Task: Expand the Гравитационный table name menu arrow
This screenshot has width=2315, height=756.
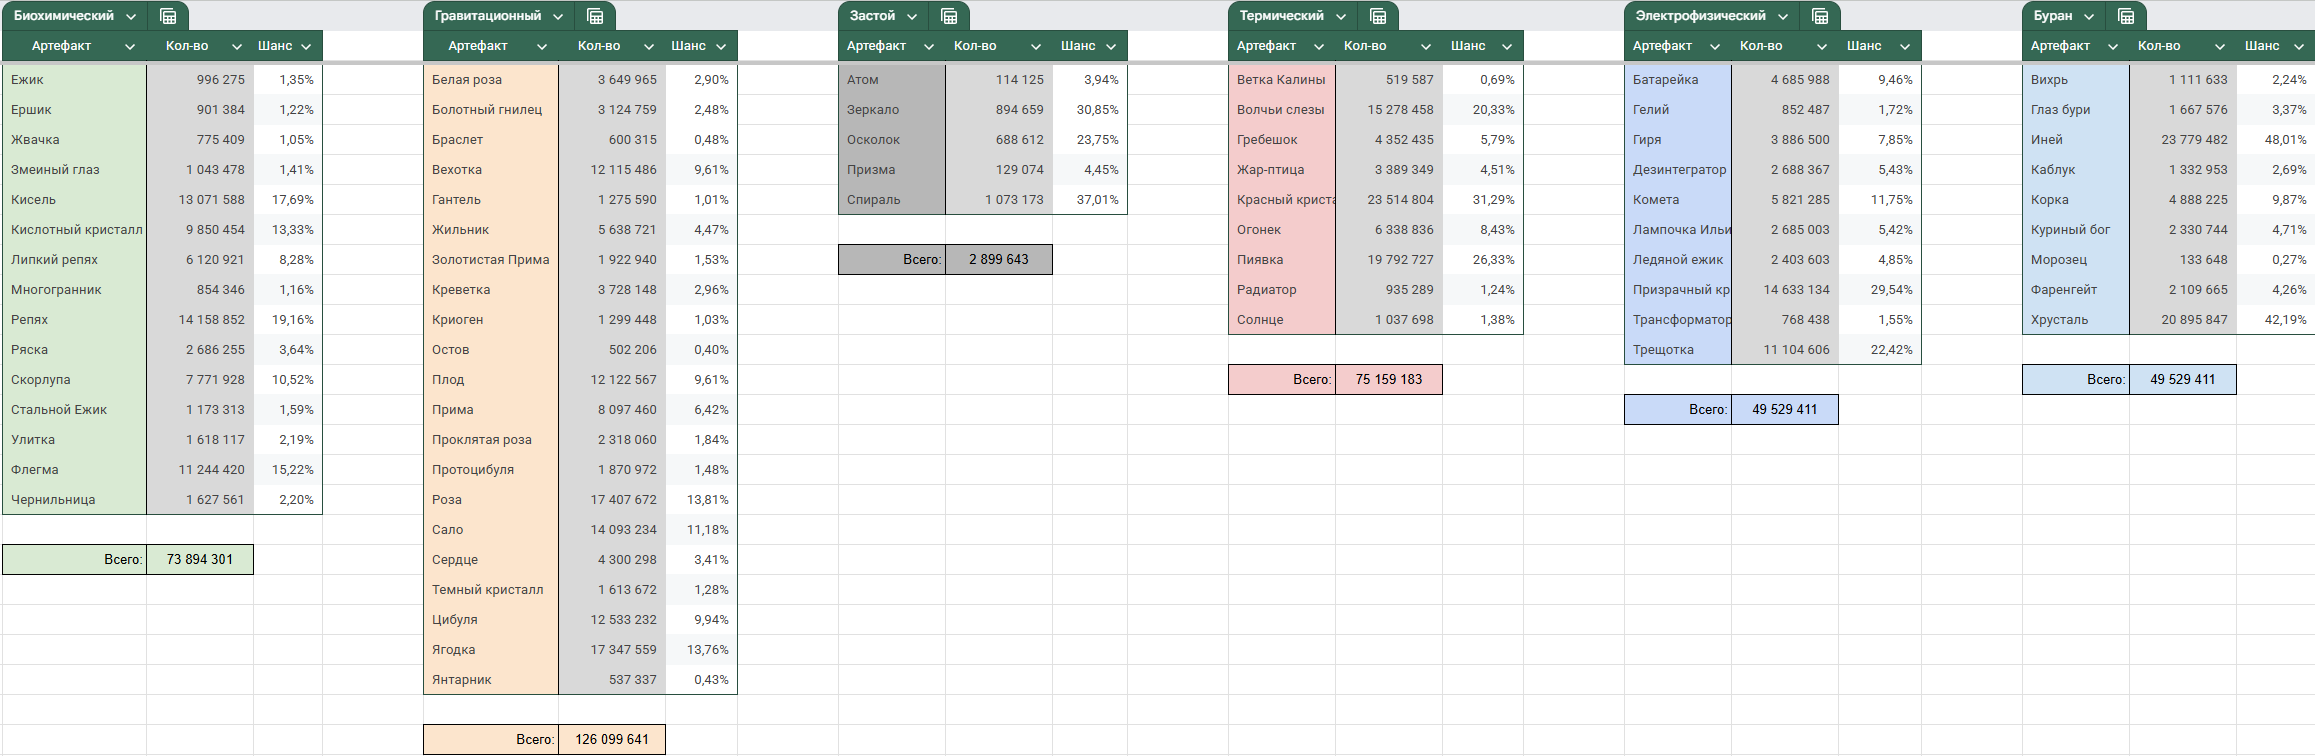Action: [558, 16]
